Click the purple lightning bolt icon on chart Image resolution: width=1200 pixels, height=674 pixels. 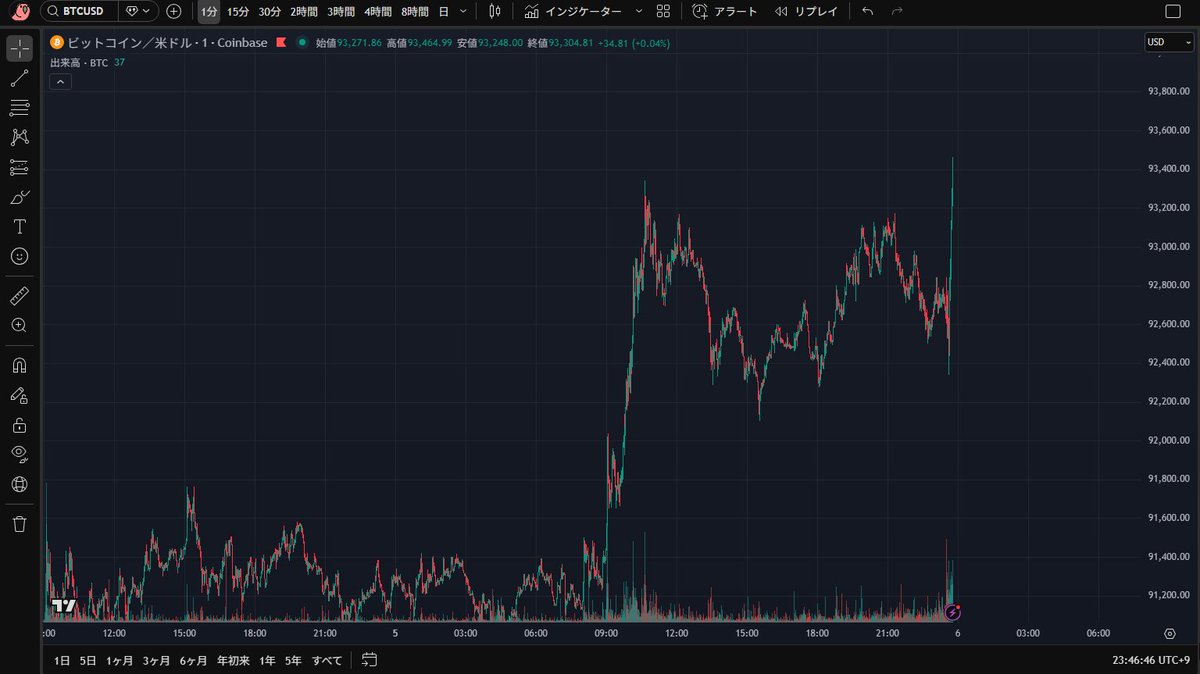pos(953,611)
